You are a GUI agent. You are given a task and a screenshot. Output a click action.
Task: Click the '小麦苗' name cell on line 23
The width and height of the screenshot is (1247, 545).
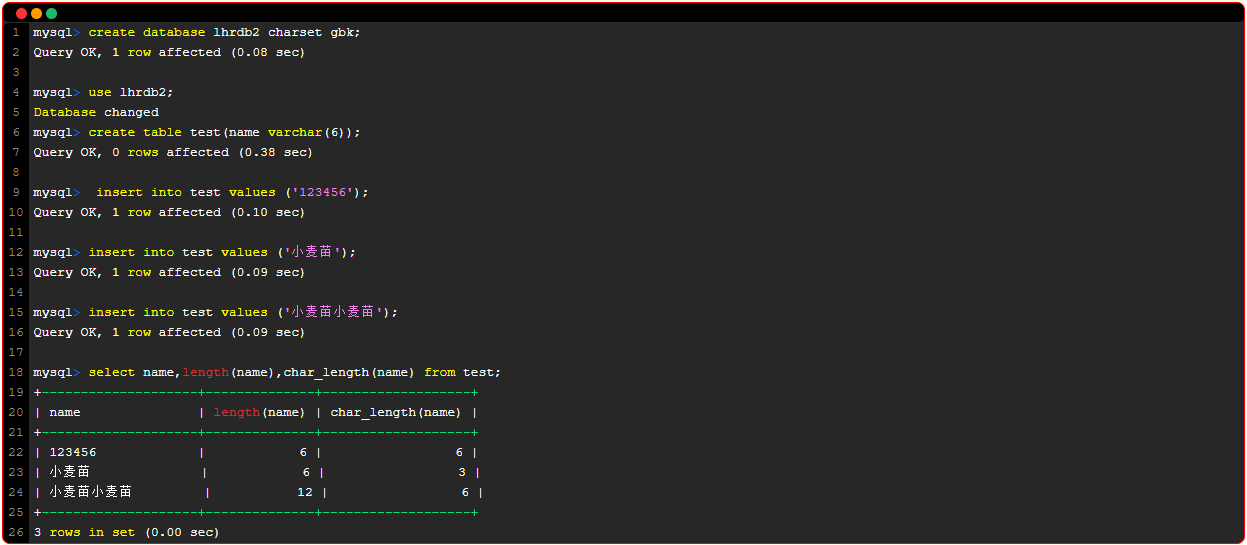coord(70,472)
